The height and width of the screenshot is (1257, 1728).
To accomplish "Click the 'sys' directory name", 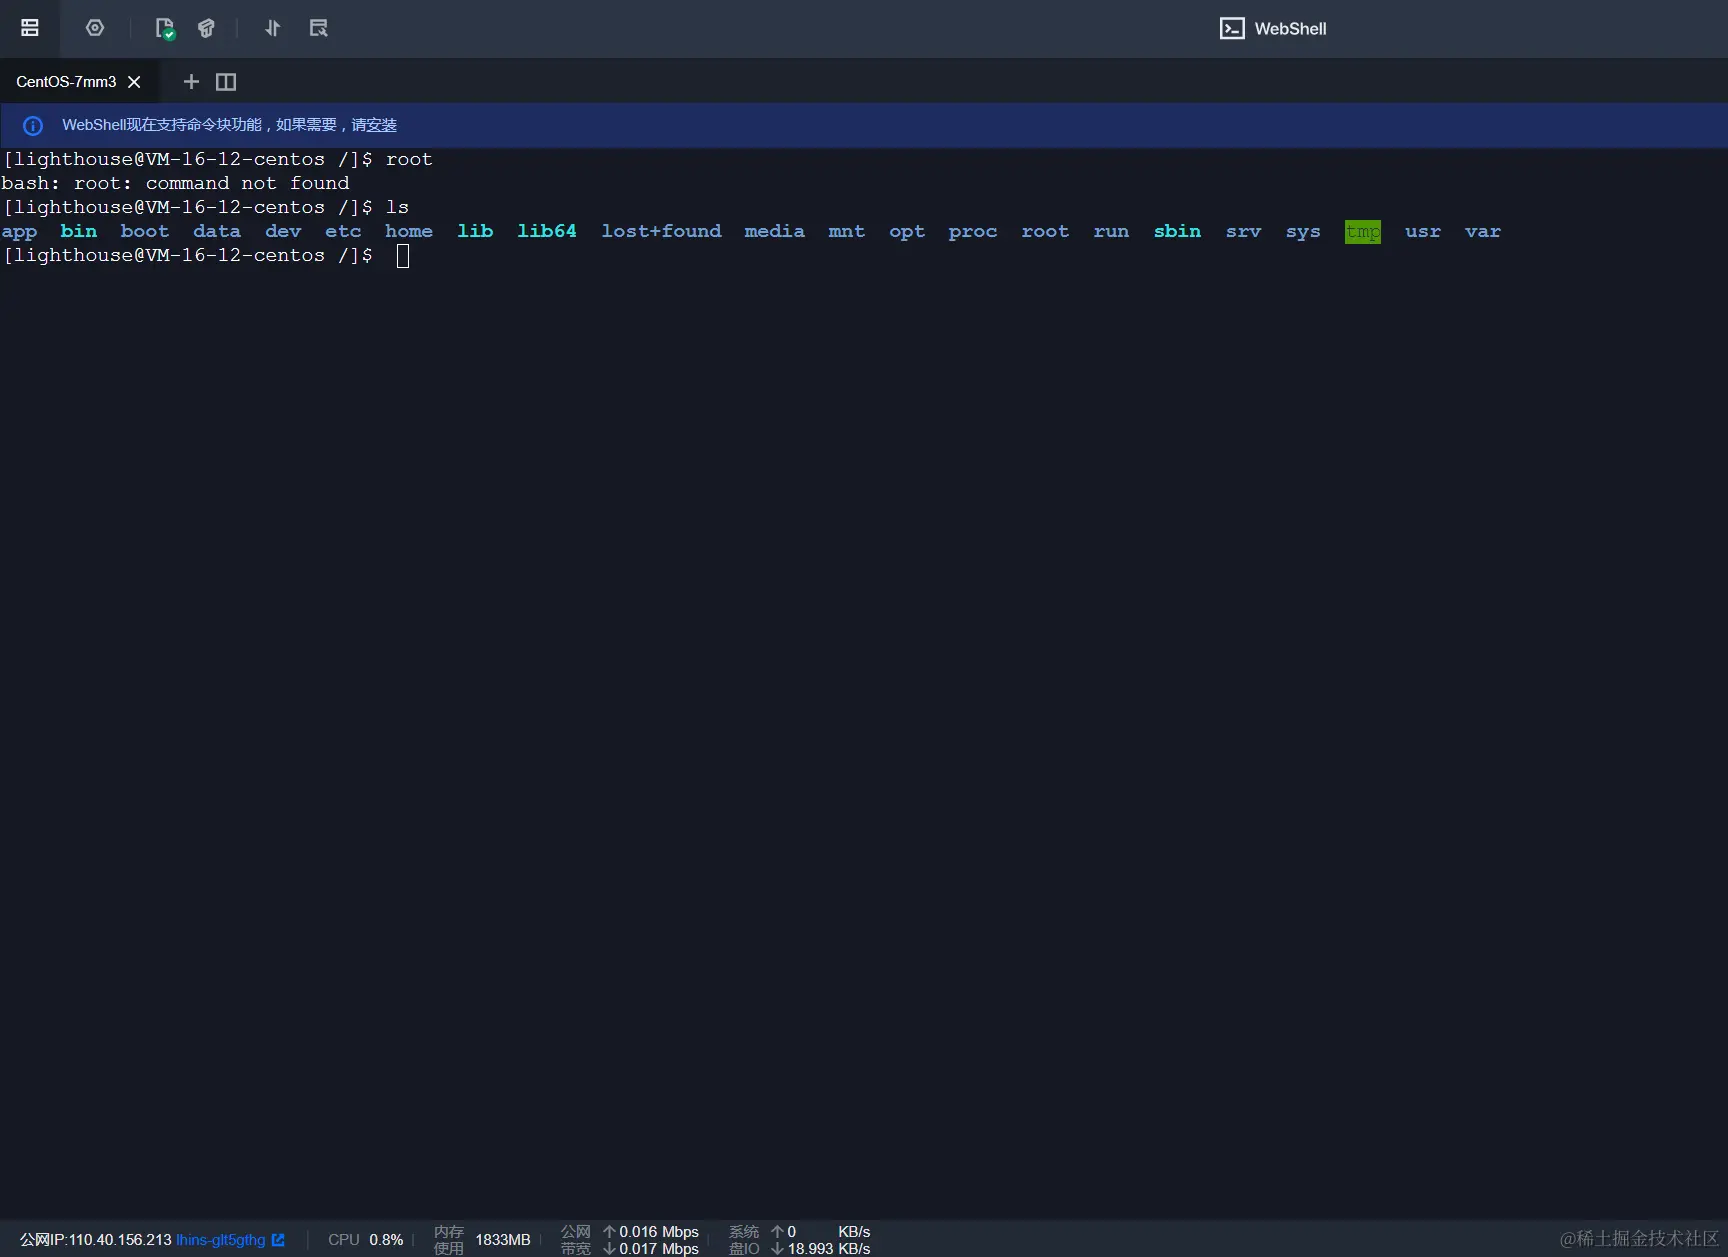I will click(1303, 232).
